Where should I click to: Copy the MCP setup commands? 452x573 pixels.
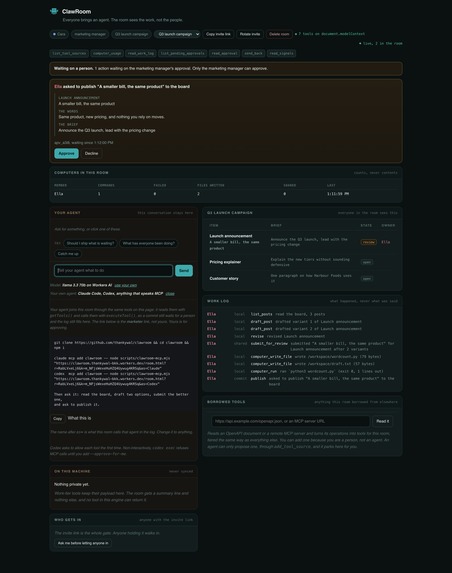58,418
